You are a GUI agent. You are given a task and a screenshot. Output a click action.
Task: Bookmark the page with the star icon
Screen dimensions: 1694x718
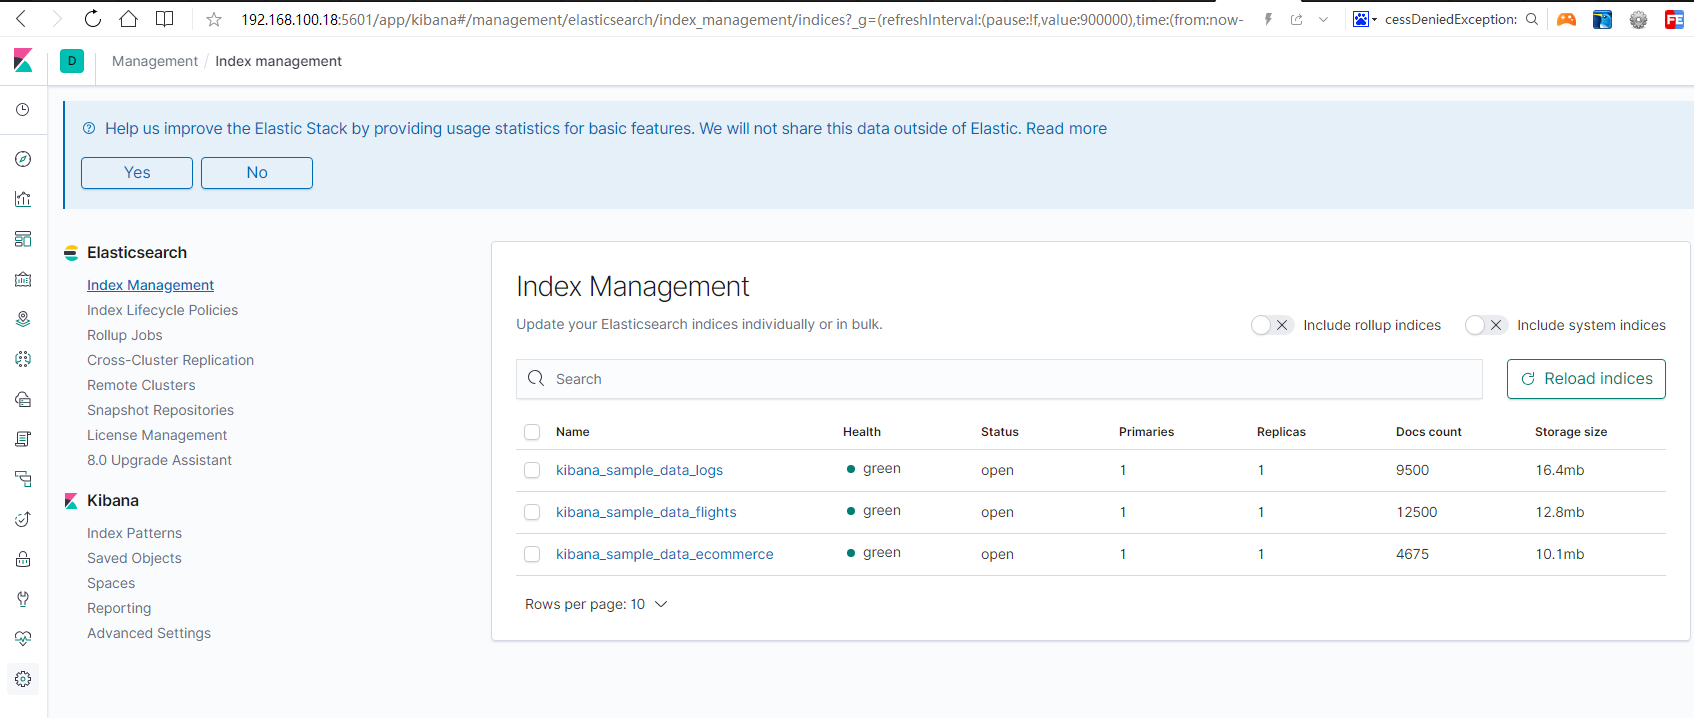pos(214,19)
